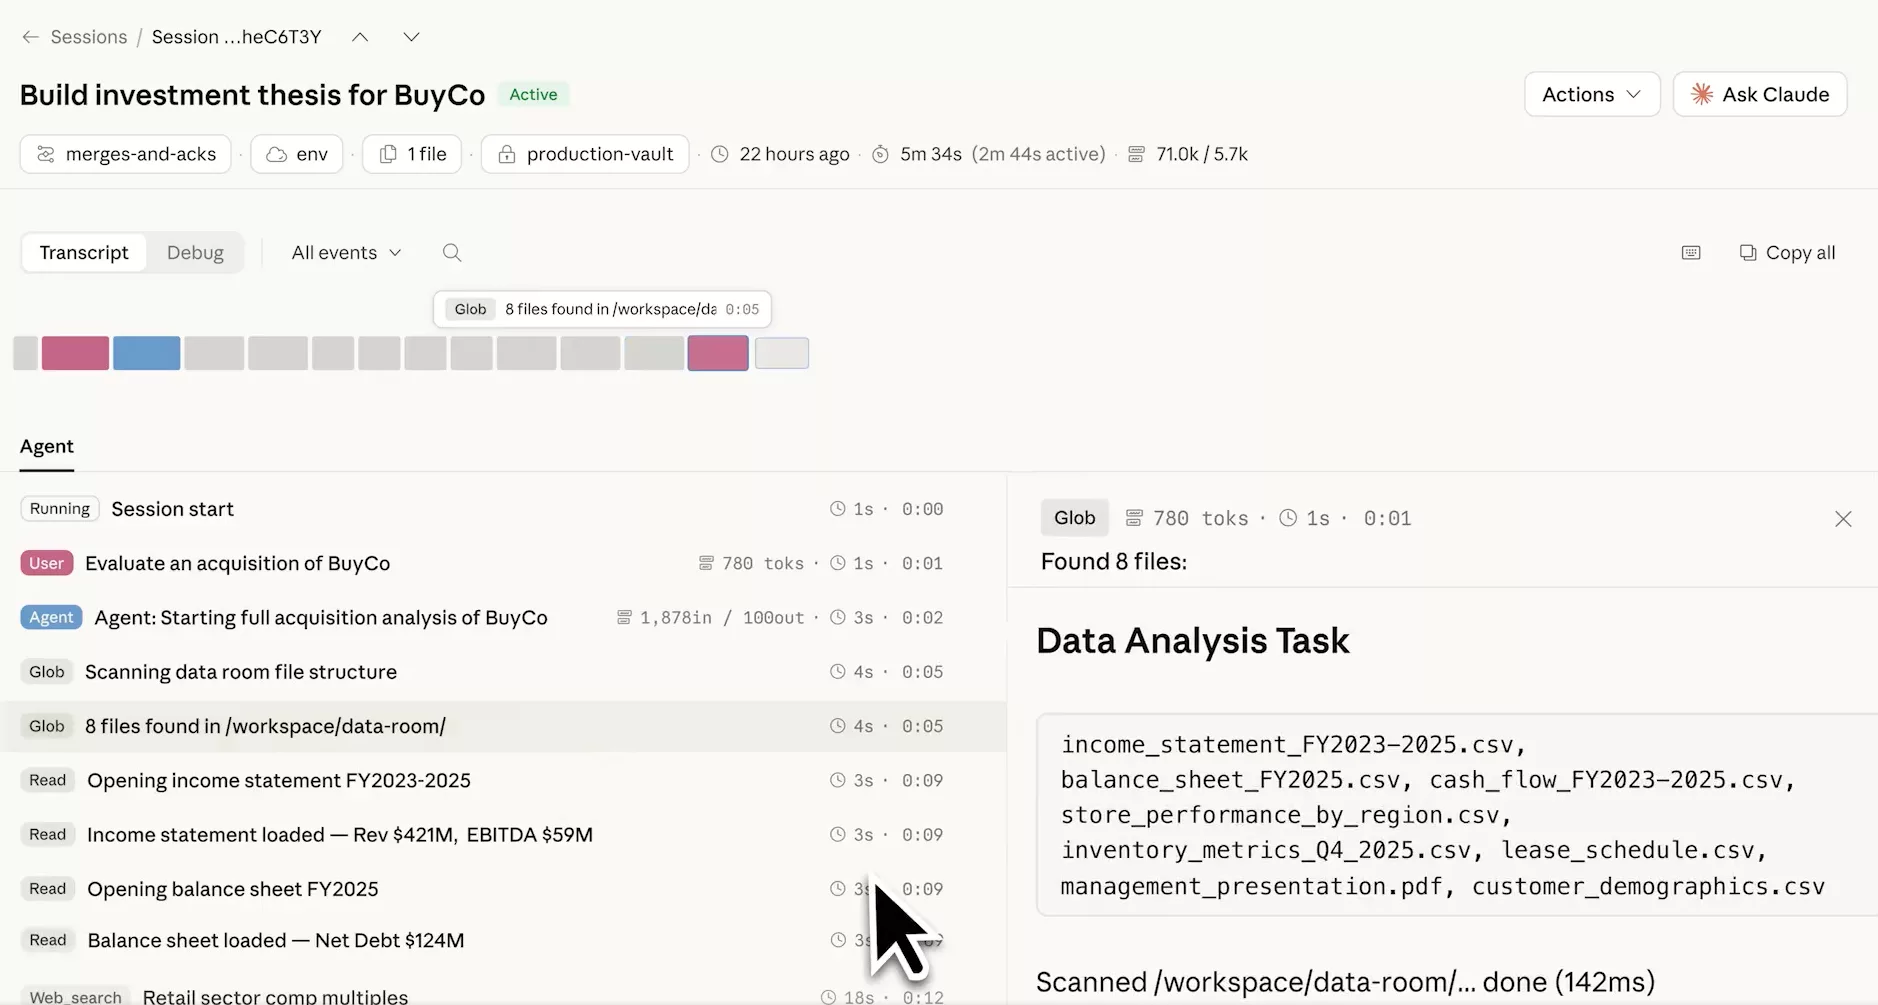Image resolution: width=1878 pixels, height=1005 pixels.
Task: Click the back arrow to Sessions
Action: pos(30,37)
